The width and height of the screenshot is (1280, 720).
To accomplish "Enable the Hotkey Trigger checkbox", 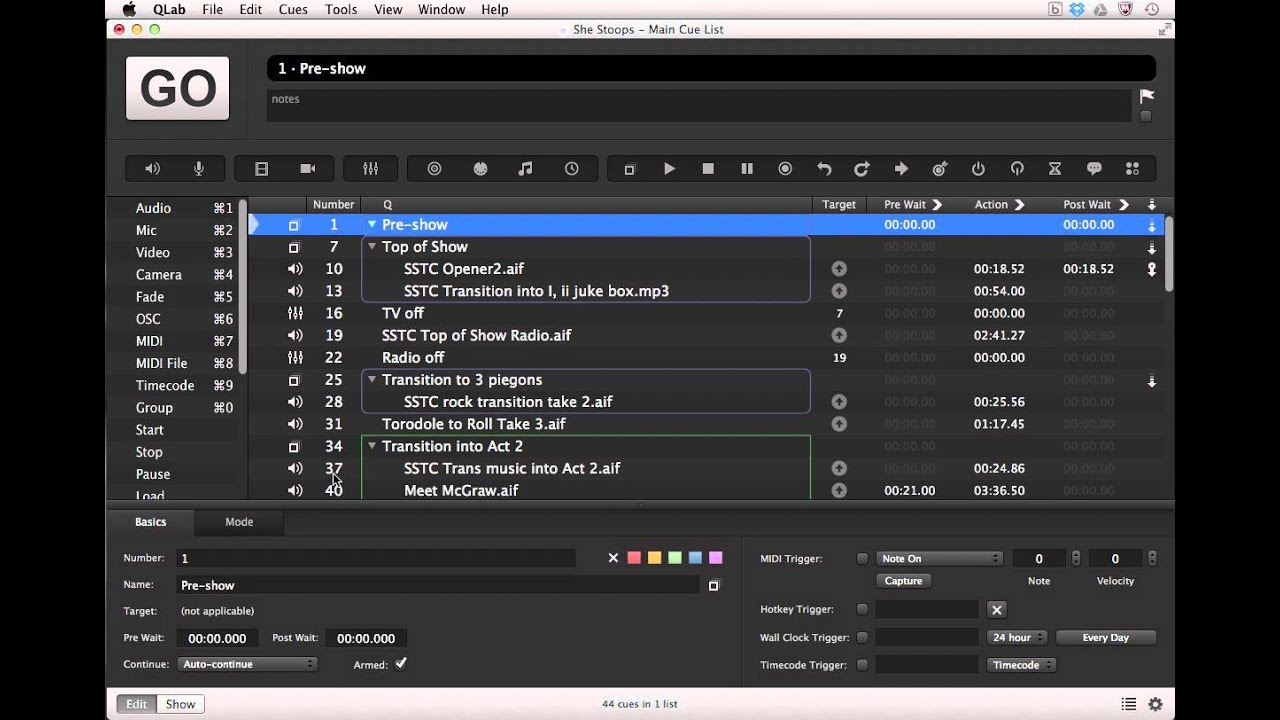I will 862,609.
